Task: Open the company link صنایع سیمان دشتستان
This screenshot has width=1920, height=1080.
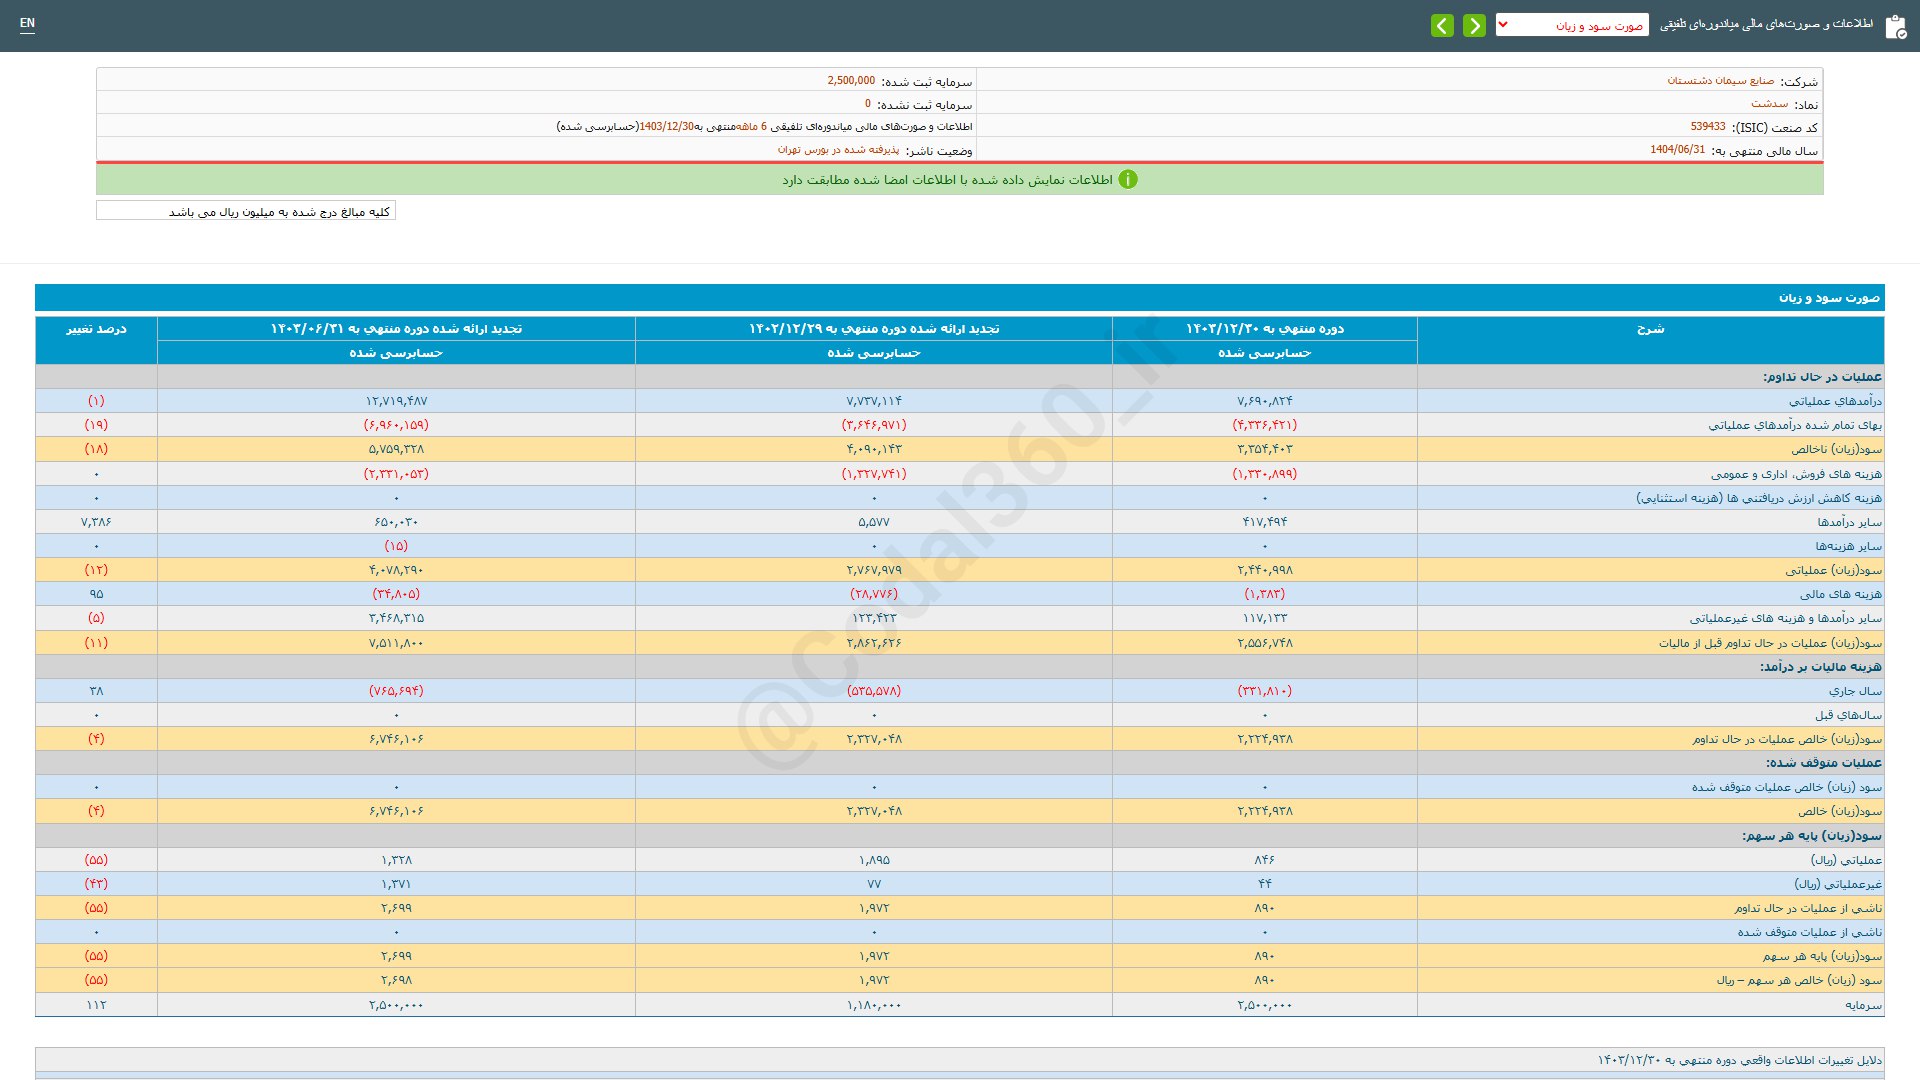Action: pos(1720,81)
